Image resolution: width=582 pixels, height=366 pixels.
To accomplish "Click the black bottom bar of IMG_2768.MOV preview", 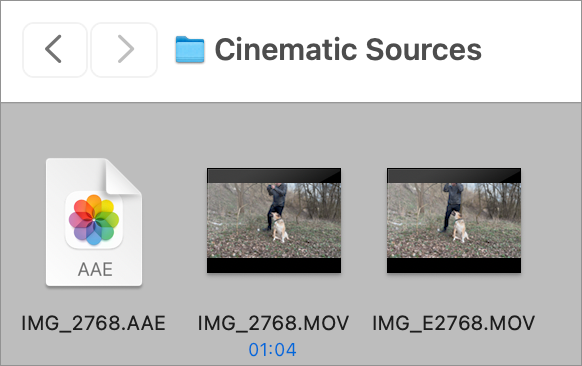I will [274, 265].
